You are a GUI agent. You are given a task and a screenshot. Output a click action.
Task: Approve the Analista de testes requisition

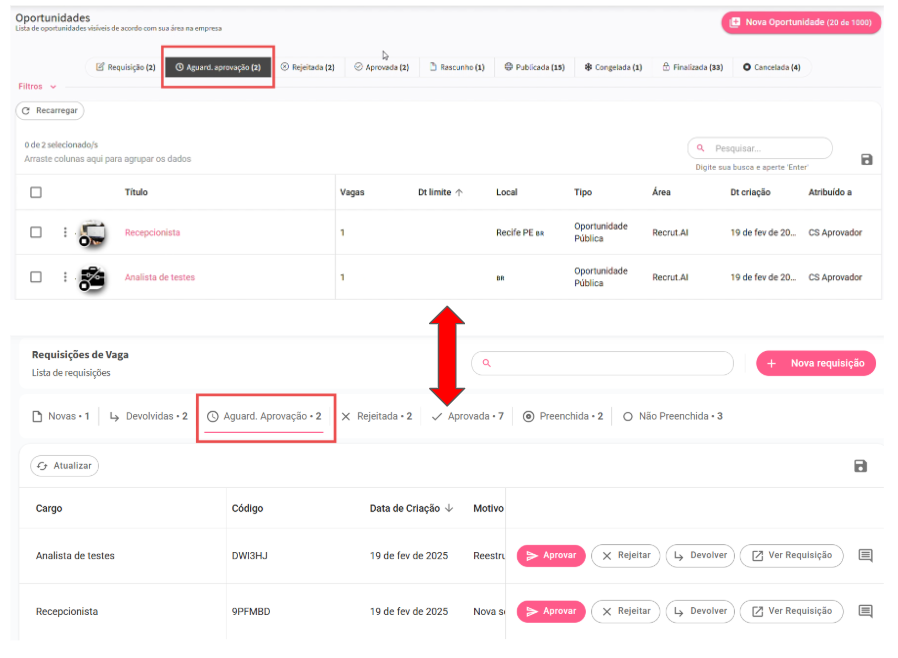coord(550,556)
